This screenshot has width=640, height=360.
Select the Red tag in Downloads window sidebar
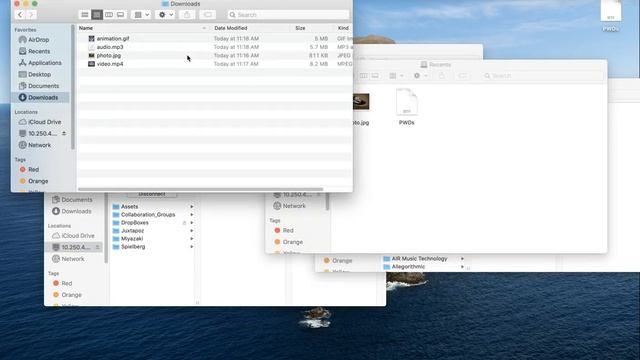click(x=33, y=169)
